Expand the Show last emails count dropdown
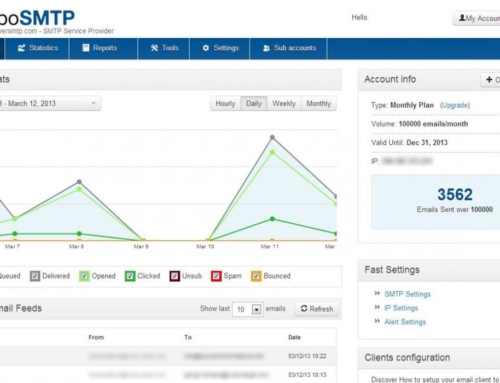This screenshot has height=383, width=500. (247, 309)
